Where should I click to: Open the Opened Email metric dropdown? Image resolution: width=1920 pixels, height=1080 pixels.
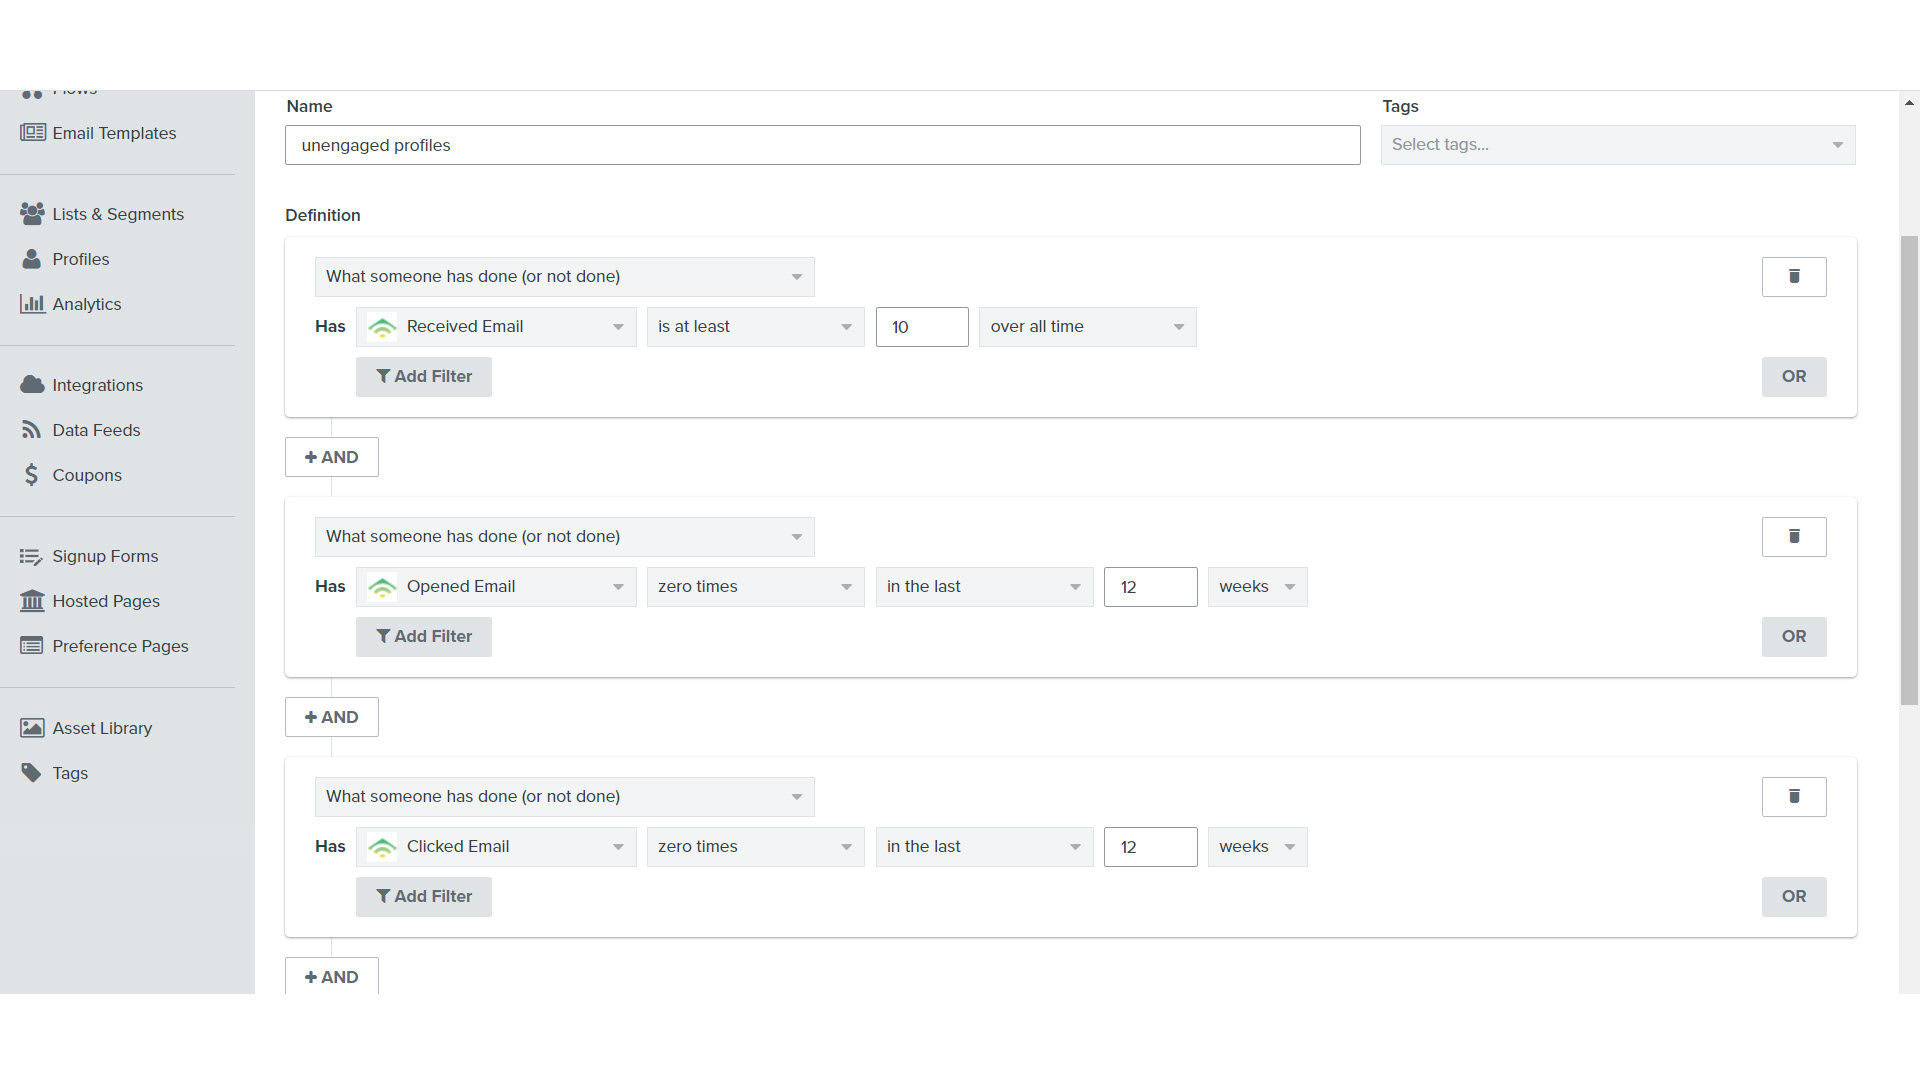point(496,587)
